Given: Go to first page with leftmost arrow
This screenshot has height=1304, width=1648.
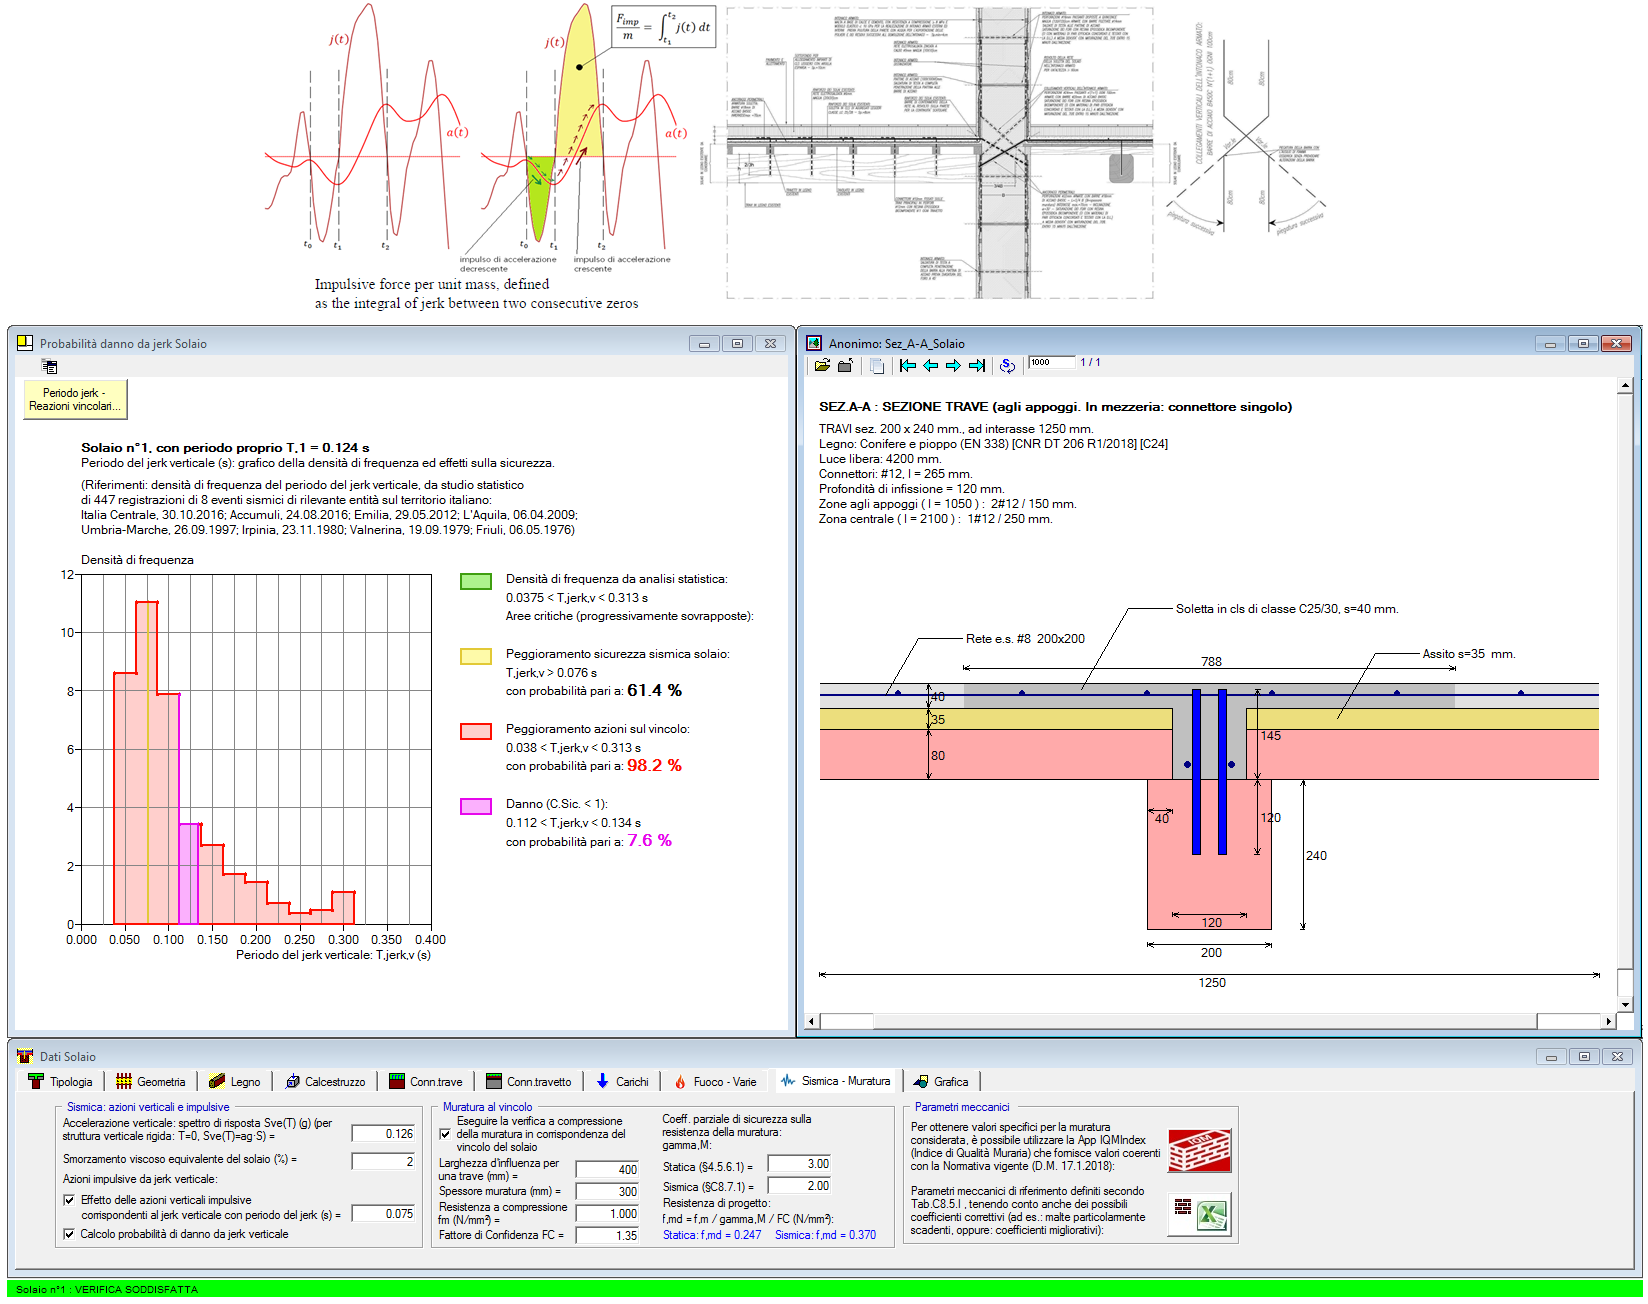Looking at the screenshot, I should 908,366.
